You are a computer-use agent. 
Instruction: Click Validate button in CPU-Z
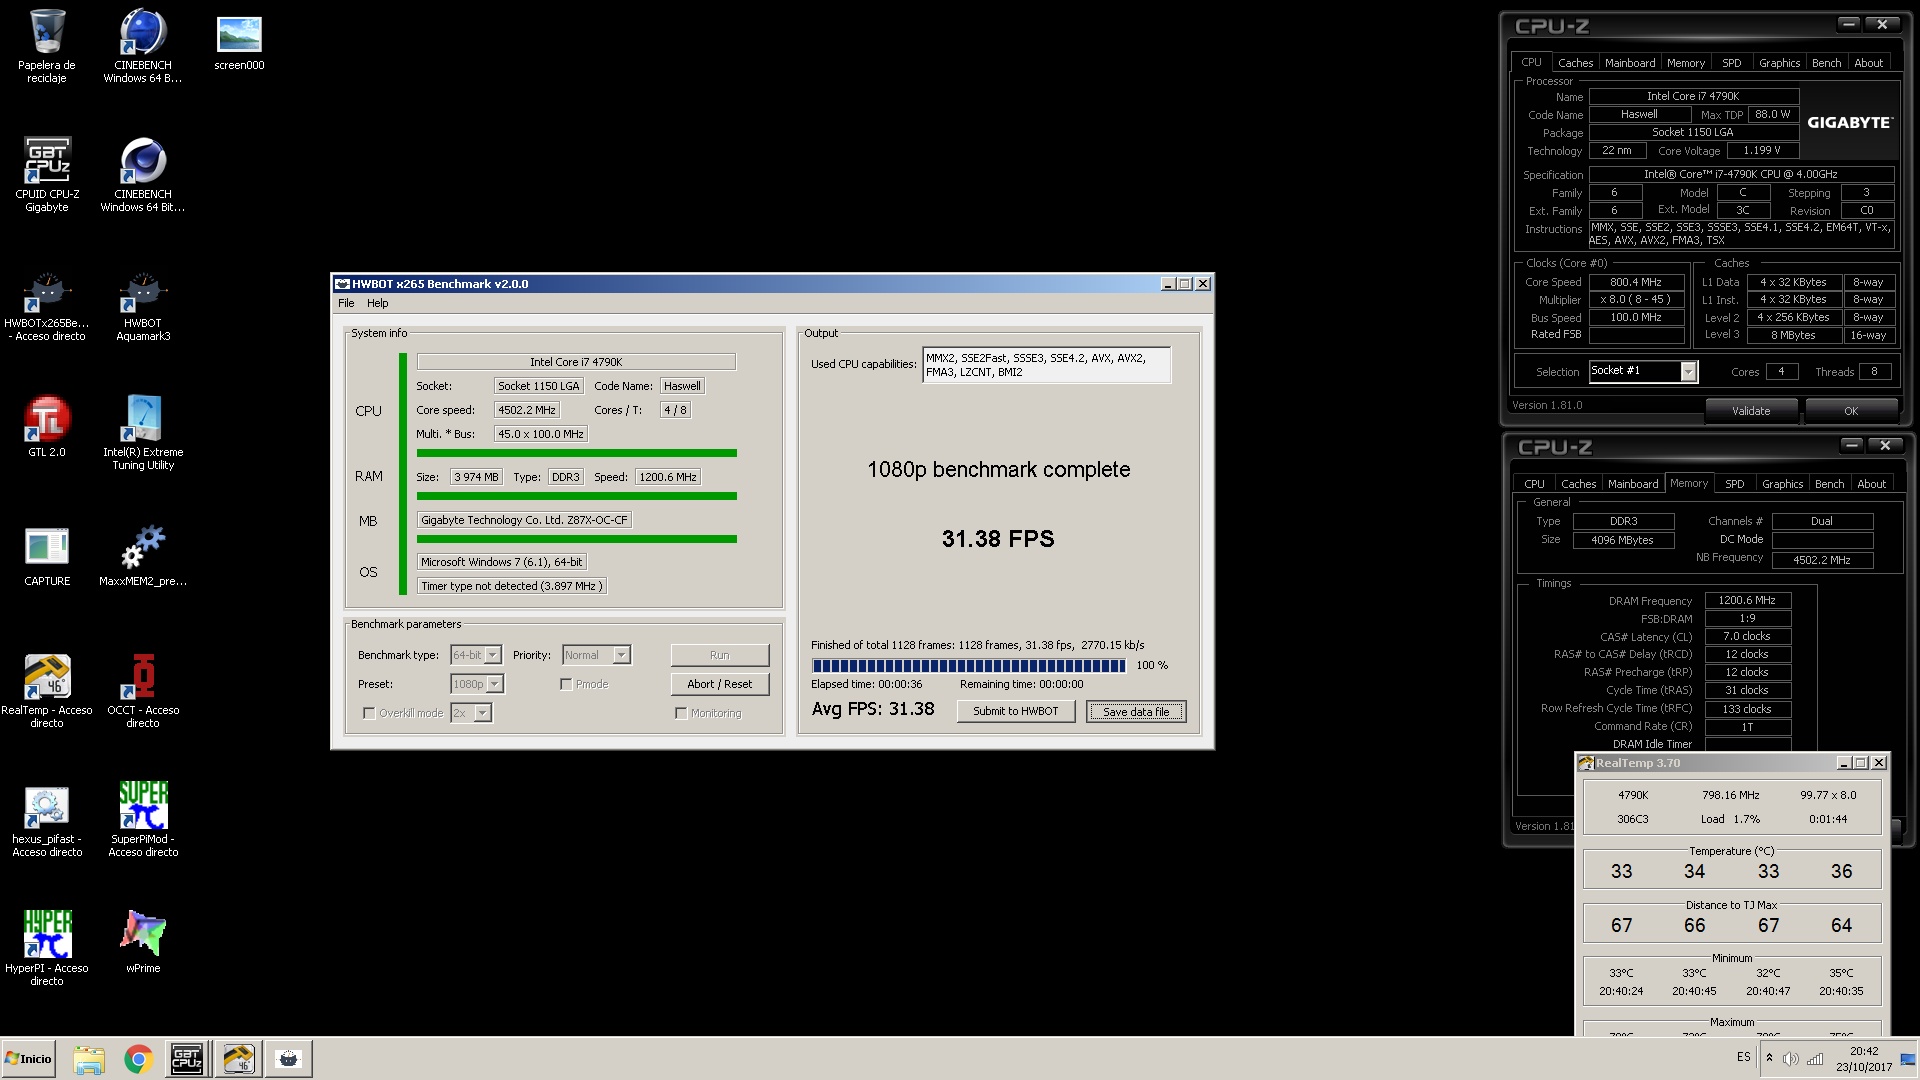1751,411
